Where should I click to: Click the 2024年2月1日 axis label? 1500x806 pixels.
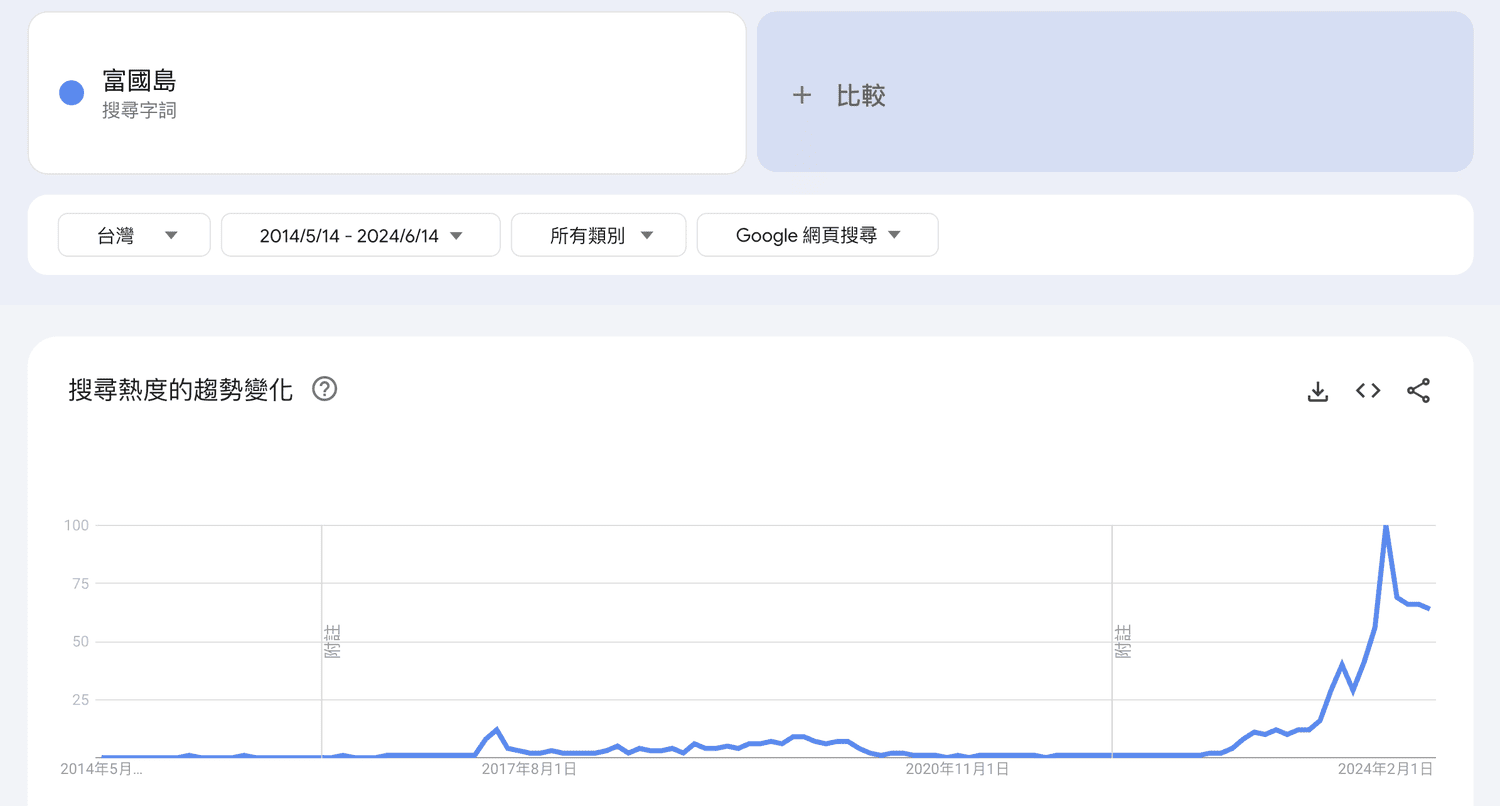pos(1385,769)
